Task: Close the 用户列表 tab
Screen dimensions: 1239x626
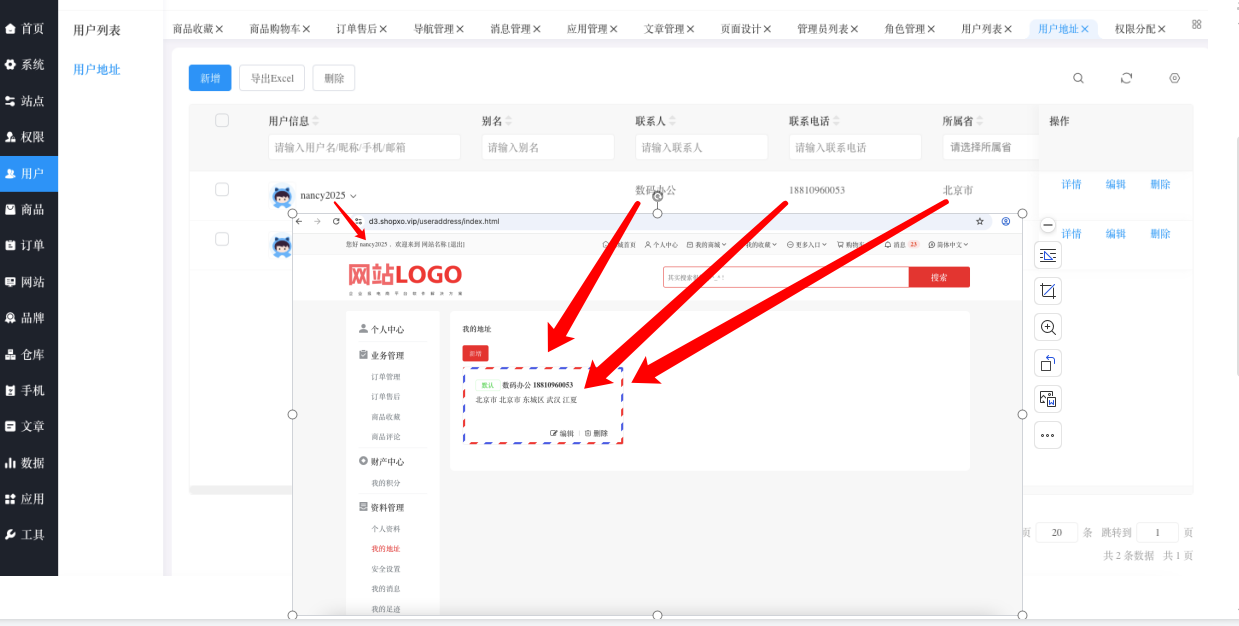Action: [1008, 29]
